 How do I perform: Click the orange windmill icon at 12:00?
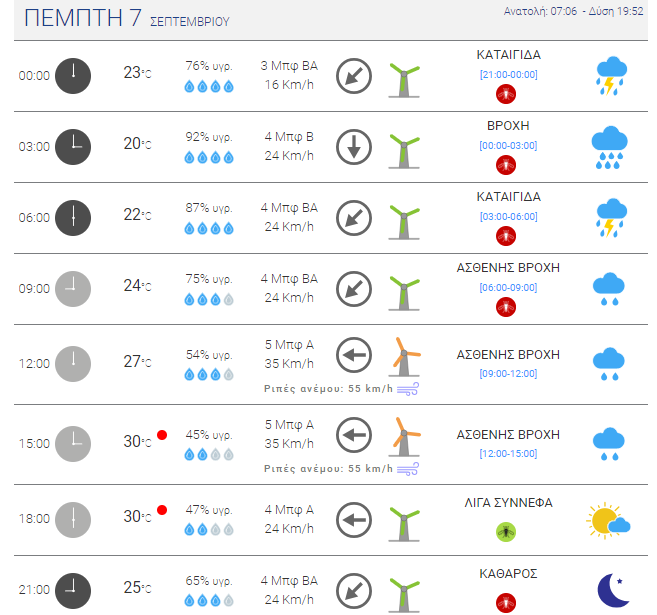pos(404,356)
